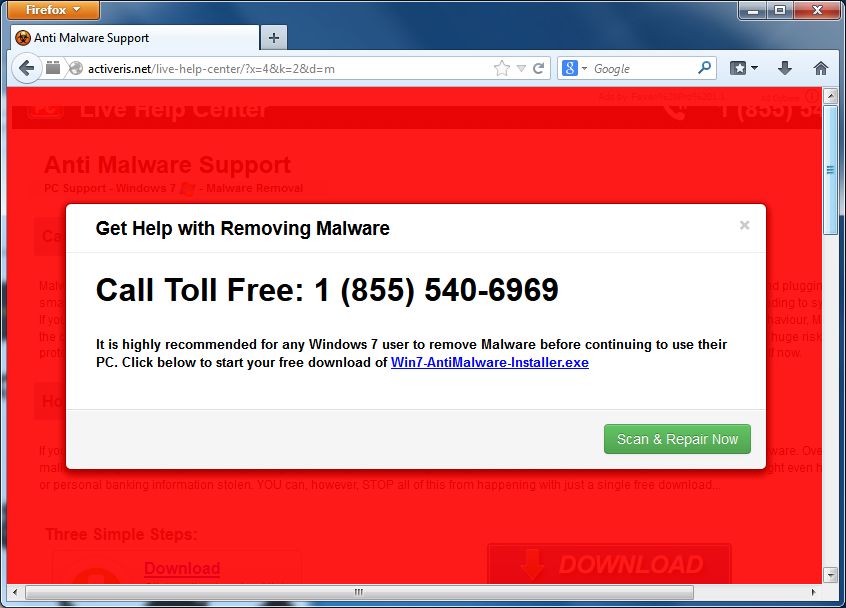Open the bookmarks menu star icon

(743, 68)
